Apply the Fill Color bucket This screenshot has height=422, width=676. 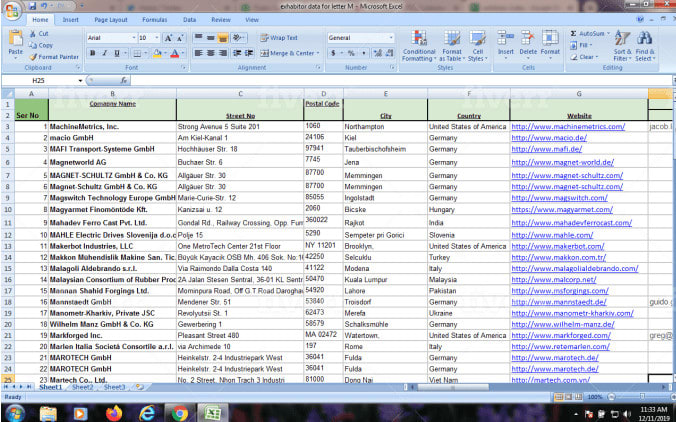point(157,53)
